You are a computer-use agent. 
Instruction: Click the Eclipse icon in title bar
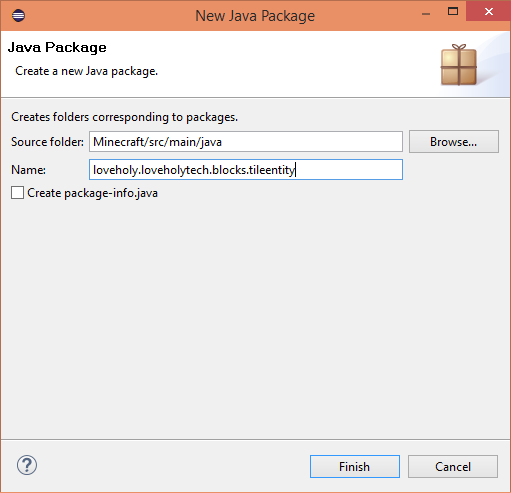coord(18,16)
